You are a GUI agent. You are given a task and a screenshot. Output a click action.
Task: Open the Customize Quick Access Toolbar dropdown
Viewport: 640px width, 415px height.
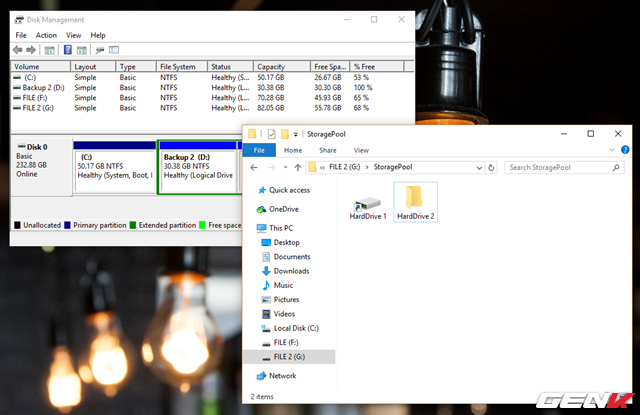(x=297, y=133)
